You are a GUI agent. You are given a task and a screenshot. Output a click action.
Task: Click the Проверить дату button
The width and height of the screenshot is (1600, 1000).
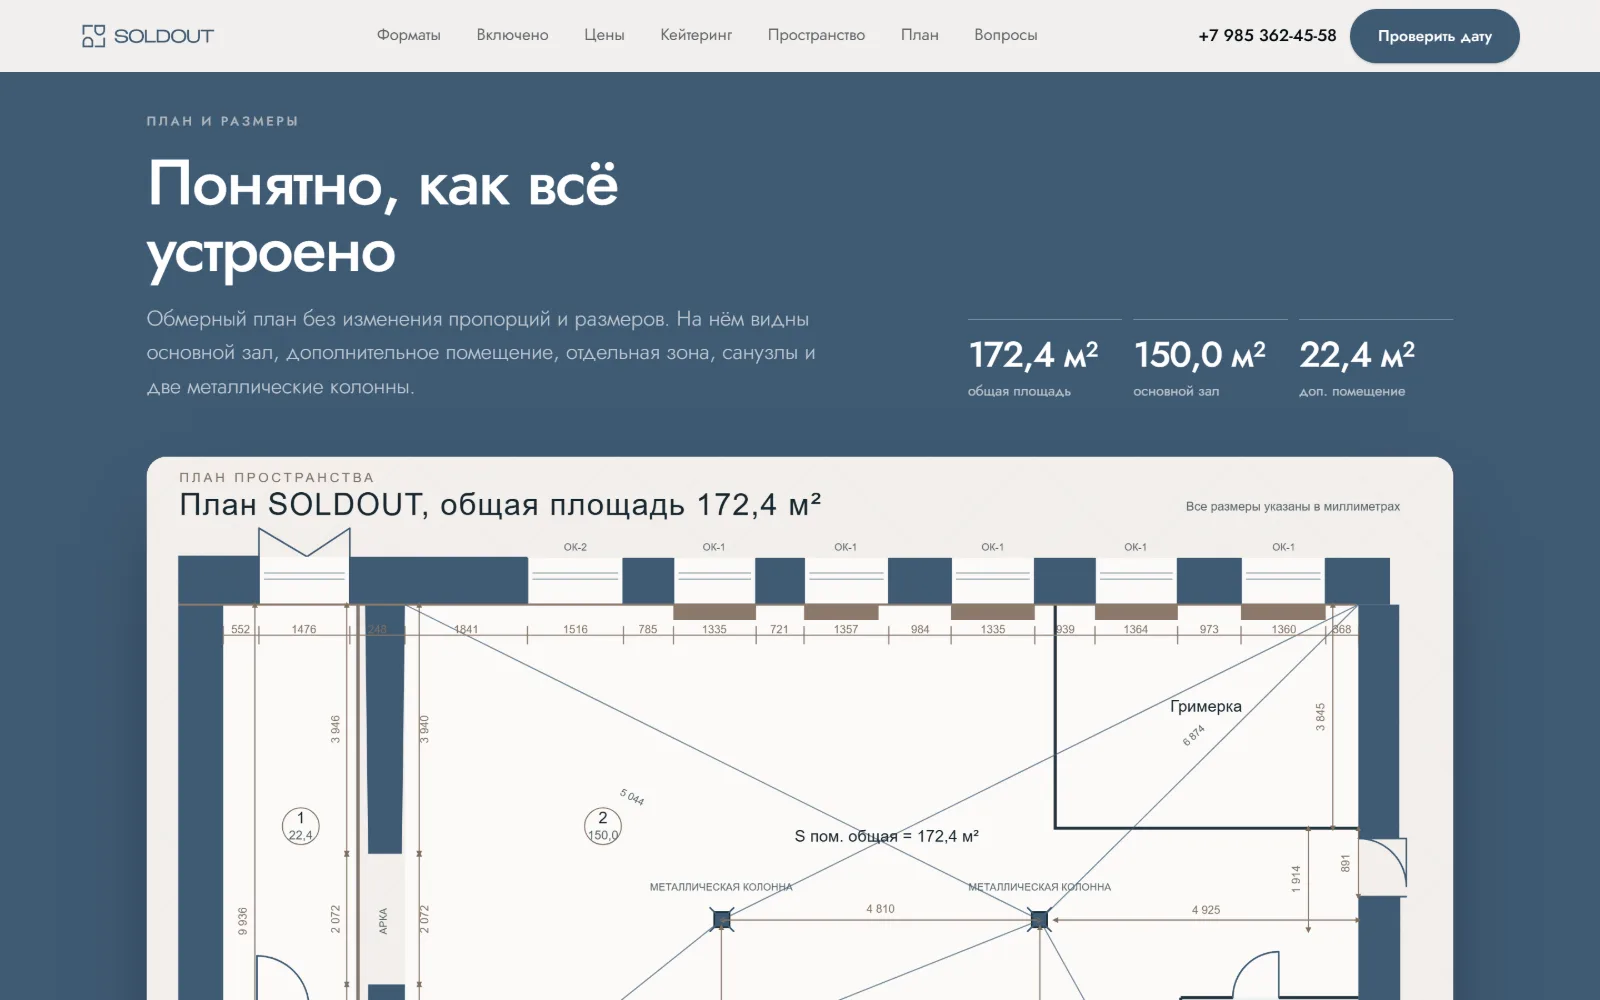click(x=1434, y=36)
